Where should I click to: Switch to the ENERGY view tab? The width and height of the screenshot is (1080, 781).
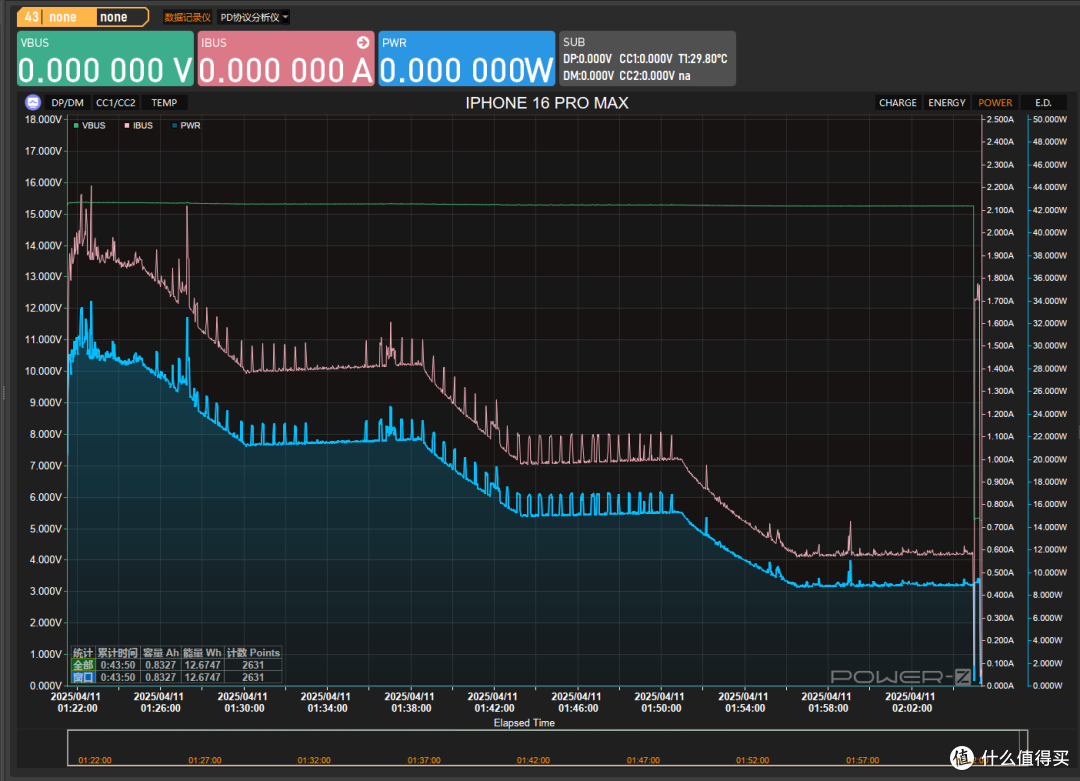click(x=946, y=103)
